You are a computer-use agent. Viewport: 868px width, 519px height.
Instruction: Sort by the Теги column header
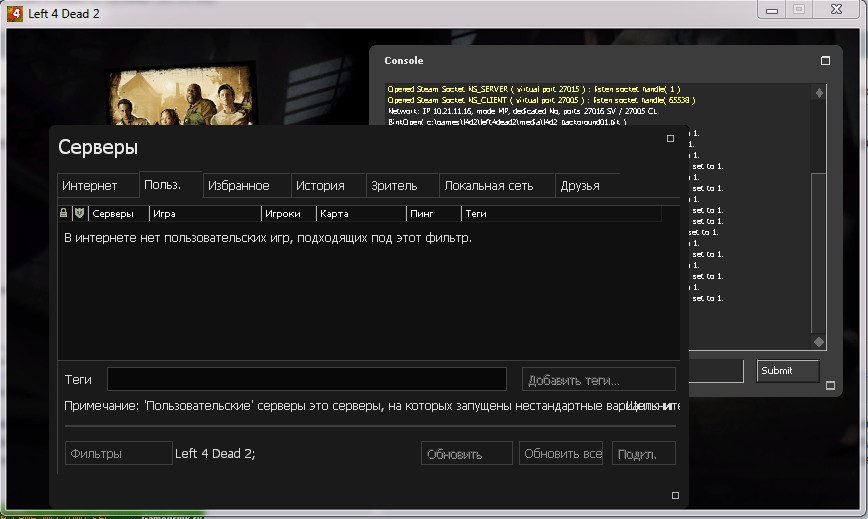coord(561,213)
